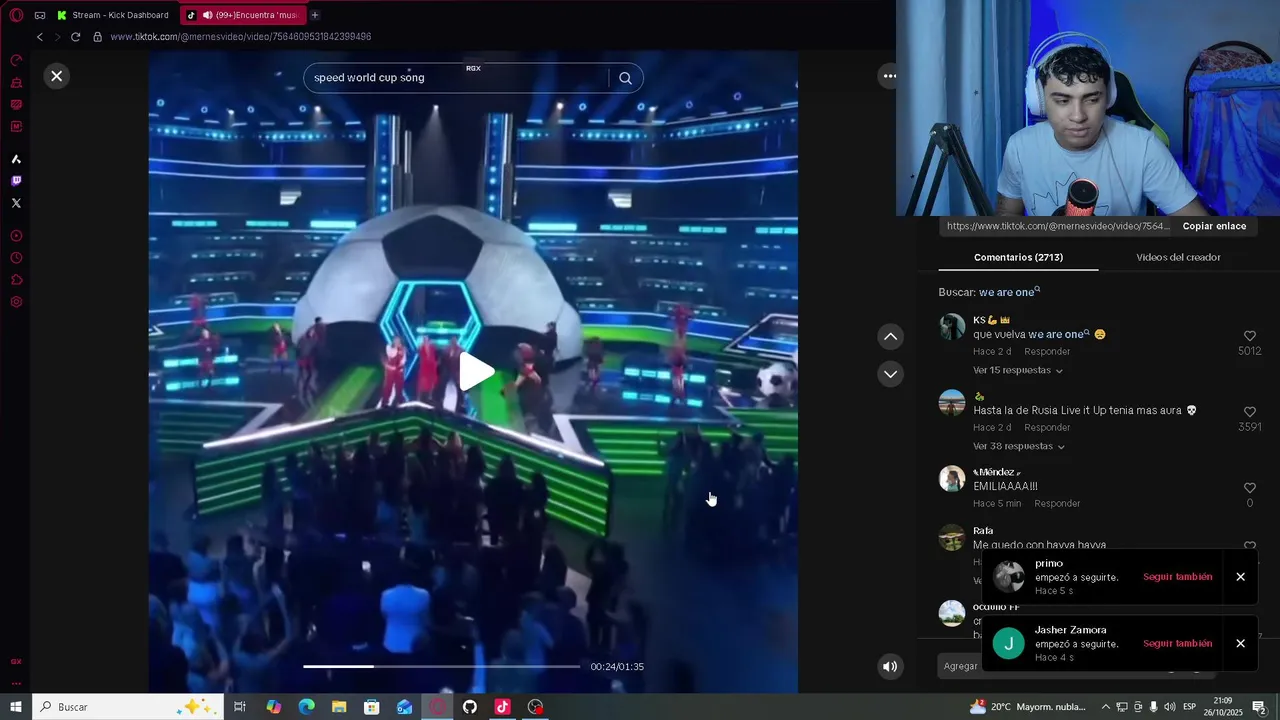Reply to the Rusia comment via Responder
1280x720 pixels.
click(1047, 427)
